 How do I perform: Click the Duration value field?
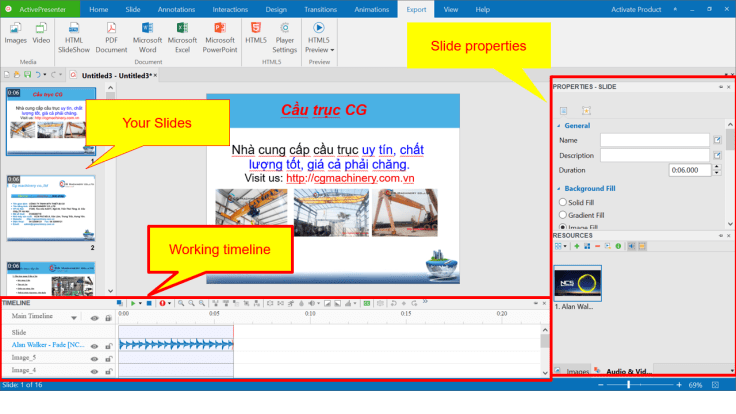click(690, 170)
